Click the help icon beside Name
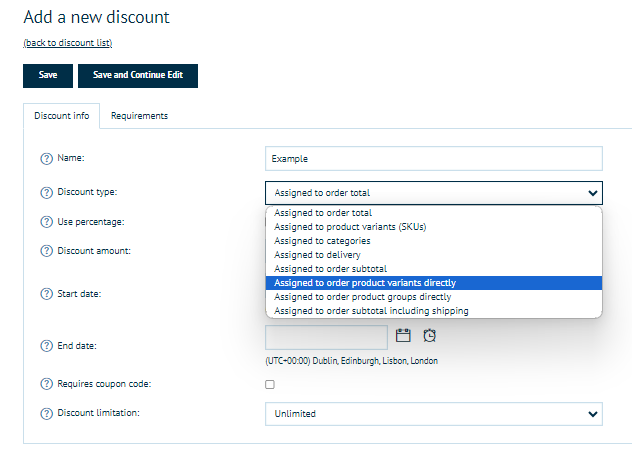Screen dimensions: 632x460 tap(46, 158)
